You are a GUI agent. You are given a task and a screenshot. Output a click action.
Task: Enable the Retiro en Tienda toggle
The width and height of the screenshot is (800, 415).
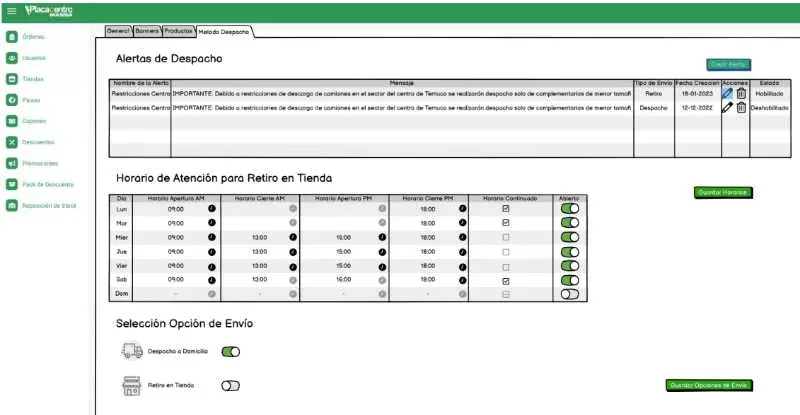pos(231,385)
